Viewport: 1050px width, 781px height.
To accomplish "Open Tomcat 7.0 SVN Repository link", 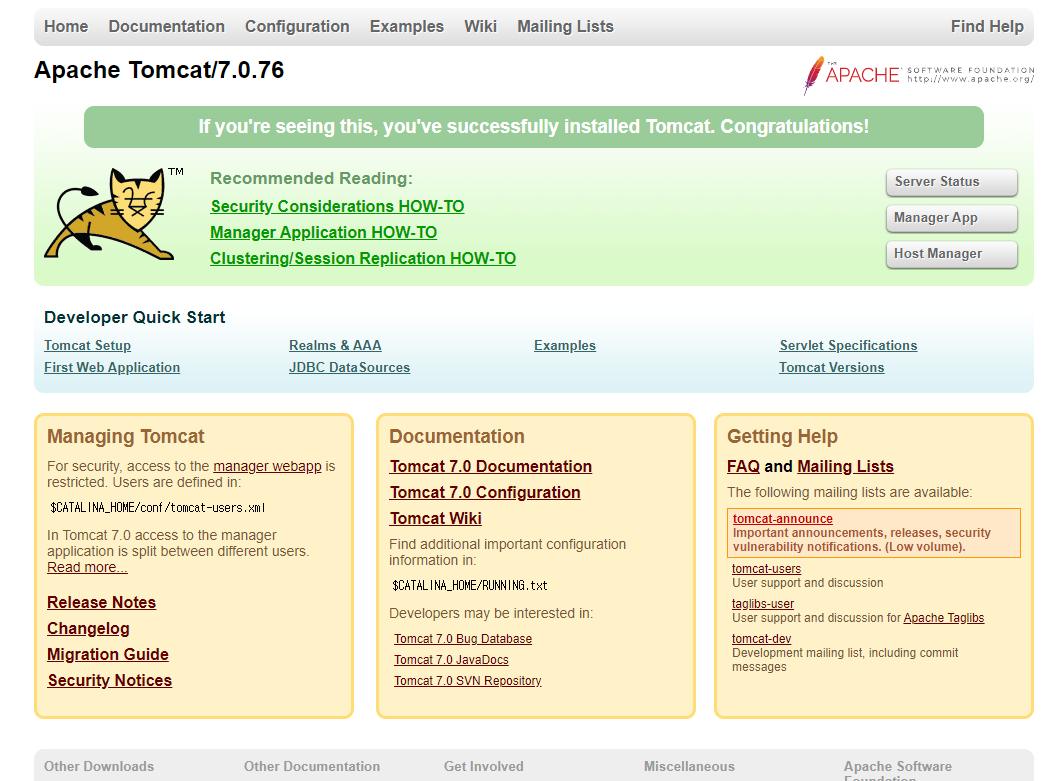I will tap(467, 681).
